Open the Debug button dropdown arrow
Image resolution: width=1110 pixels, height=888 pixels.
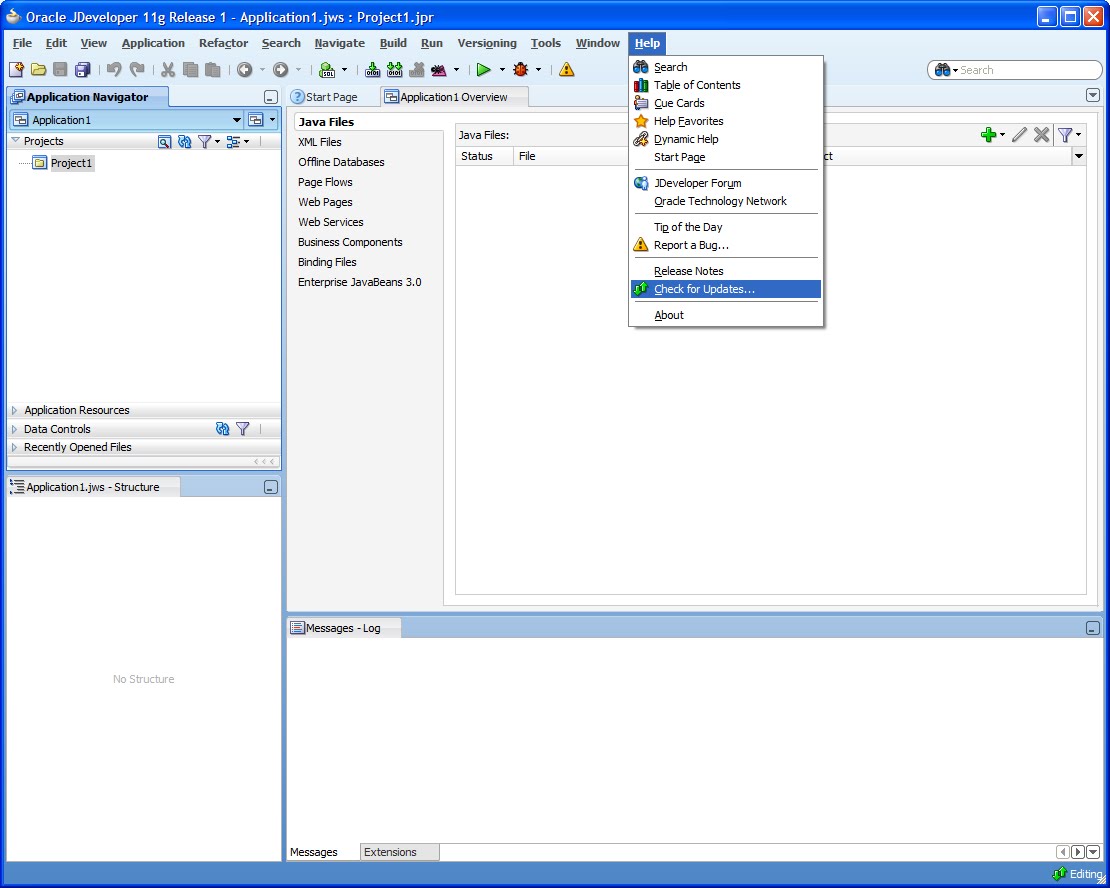pyautogui.click(x=539, y=69)
